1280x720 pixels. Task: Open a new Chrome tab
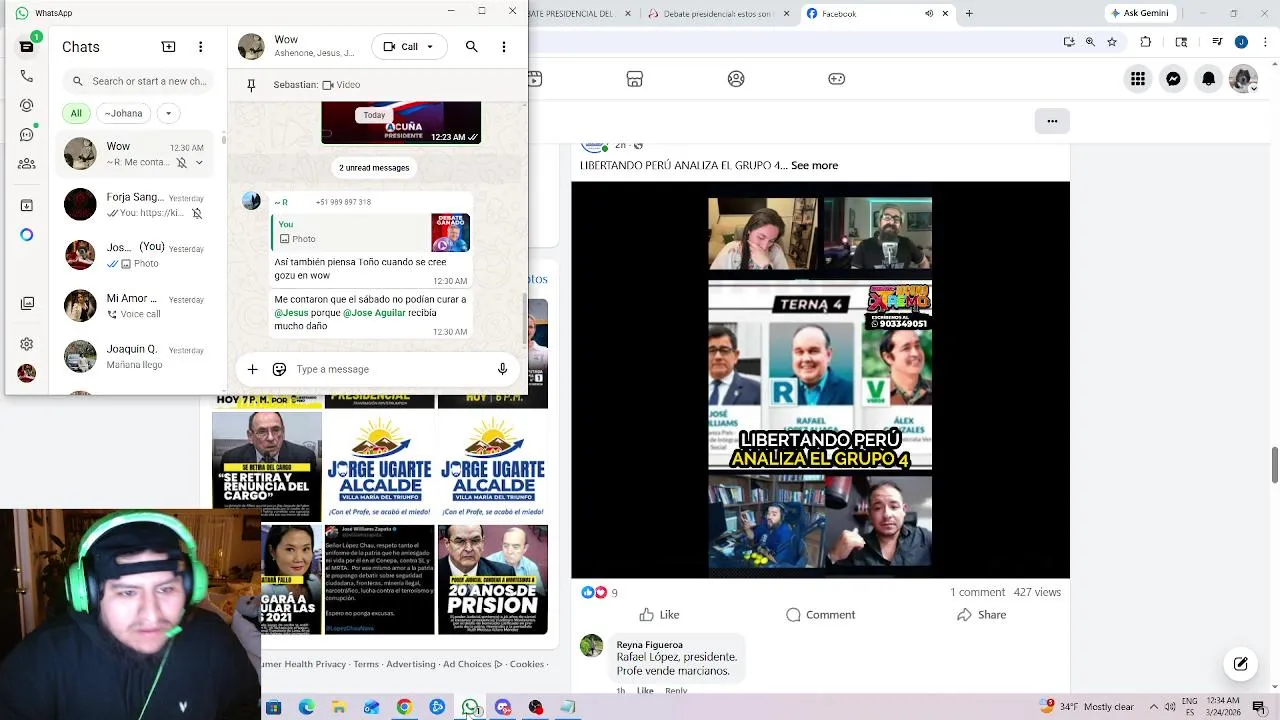[968, 13]
